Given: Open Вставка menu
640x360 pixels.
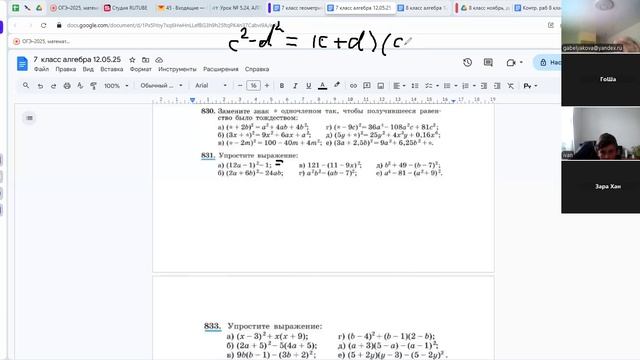Looking at the screenshot, I should click(111, 69).
